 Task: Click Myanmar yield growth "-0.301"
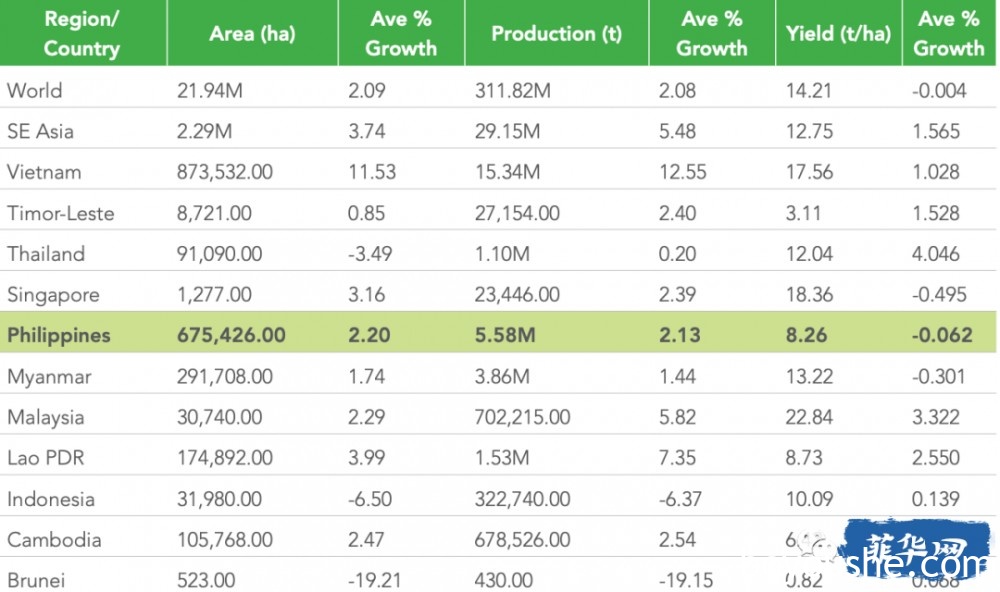pos(938,376)
